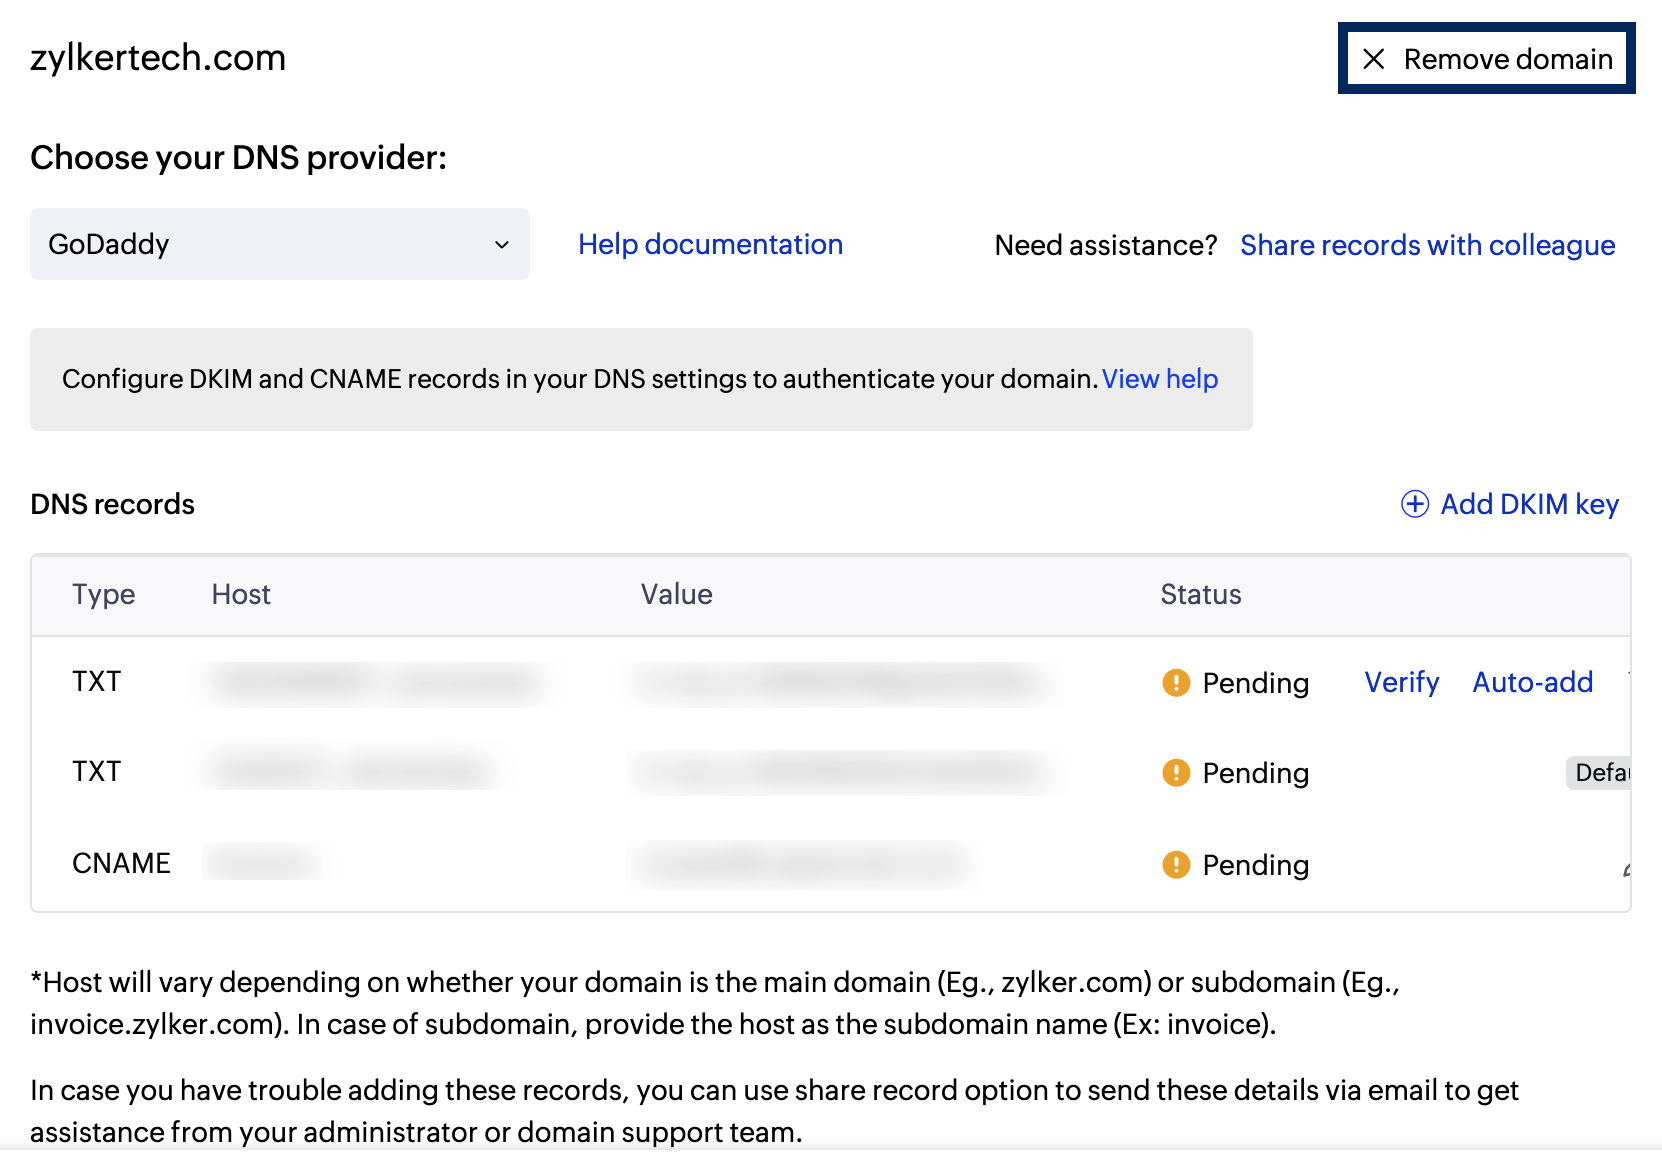Click the chevron in the GoDaddy selector

502,244
